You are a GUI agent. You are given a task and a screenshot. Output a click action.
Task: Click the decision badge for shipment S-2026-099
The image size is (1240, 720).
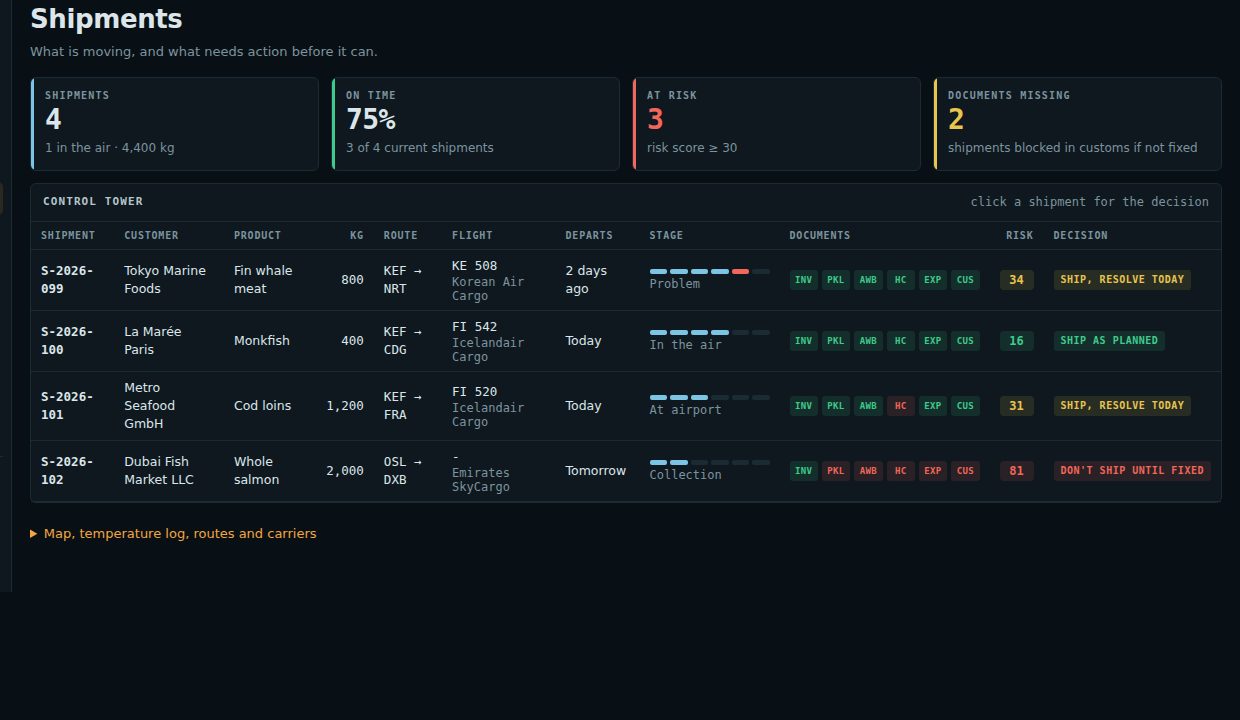(x=1122, y=280)
